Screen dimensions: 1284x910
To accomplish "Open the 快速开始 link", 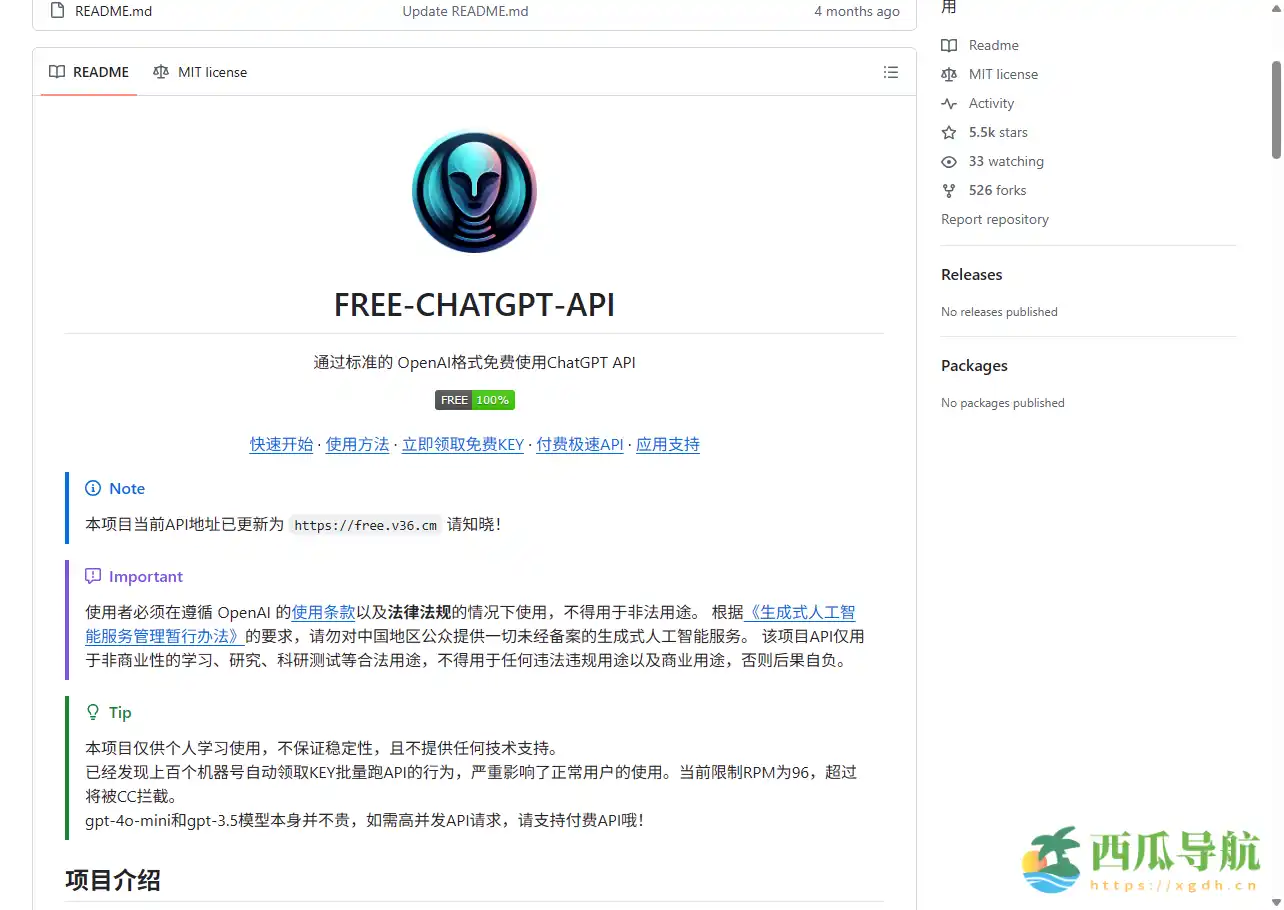I will click(x=281, y=444).
